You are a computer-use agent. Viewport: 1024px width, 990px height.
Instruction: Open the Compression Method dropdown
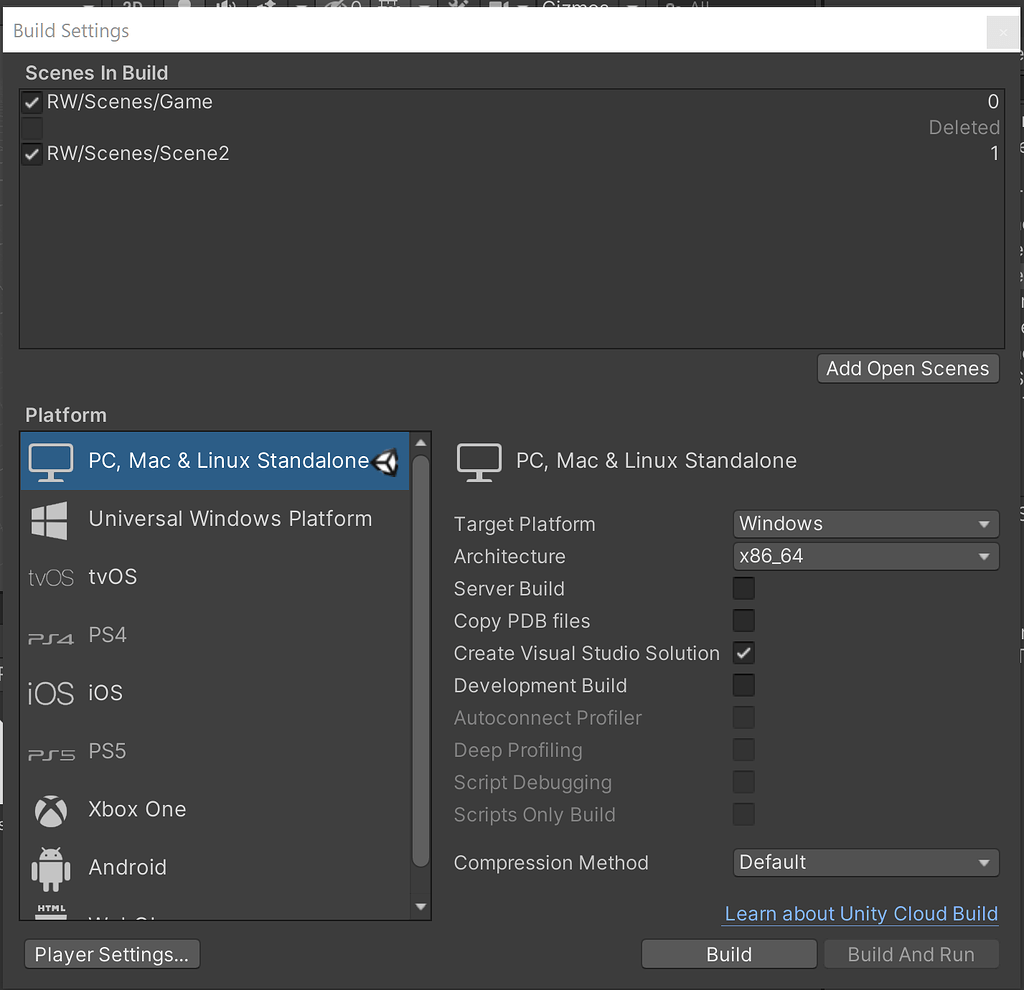pos(865,862)
